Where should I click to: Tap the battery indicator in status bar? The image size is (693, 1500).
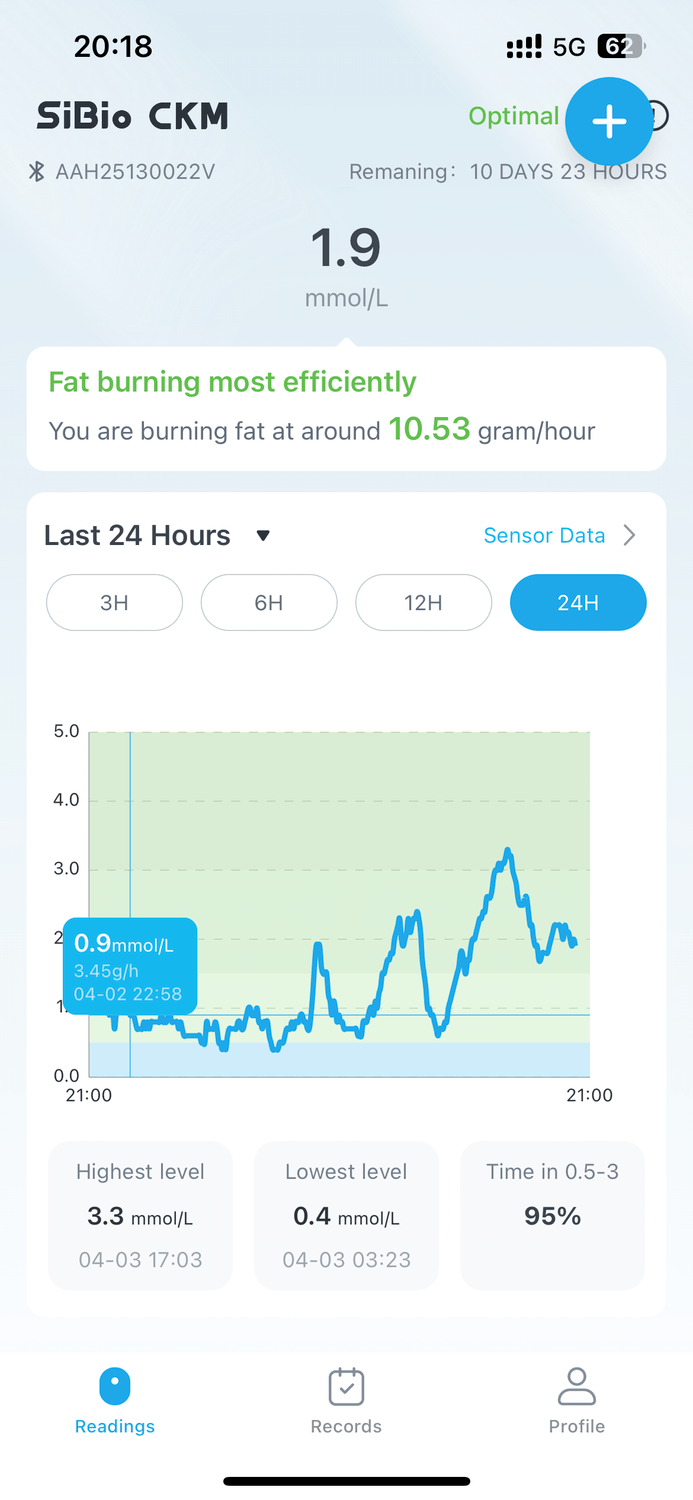click(621, 46)
